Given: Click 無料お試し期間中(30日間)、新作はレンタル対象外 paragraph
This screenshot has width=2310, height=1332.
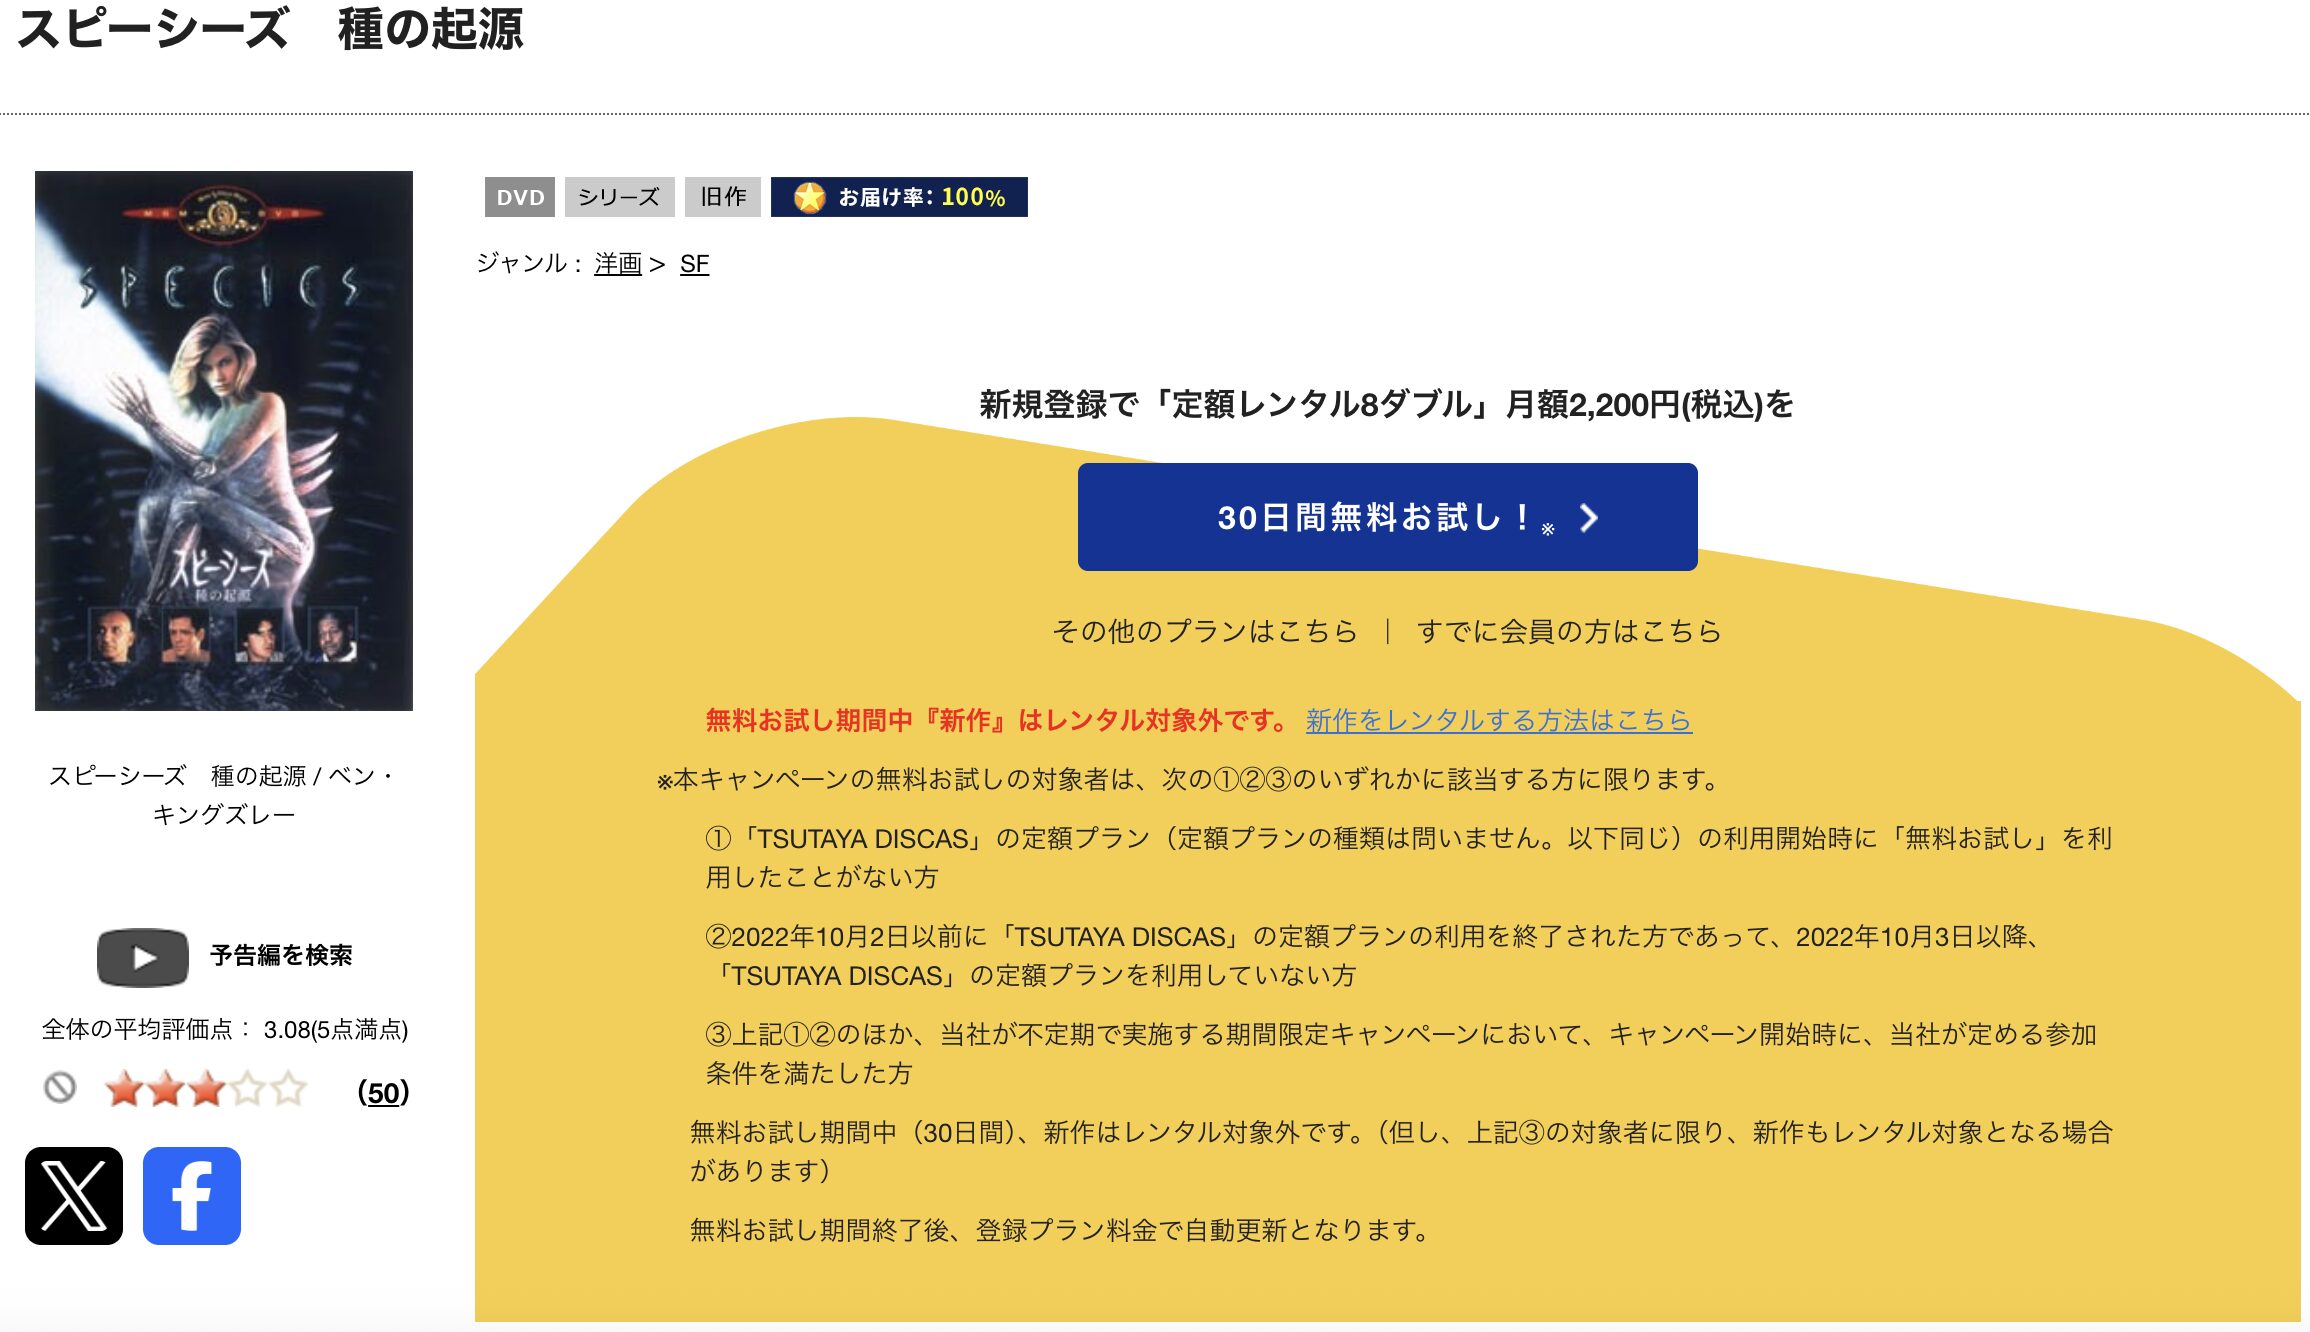Looking at the screenshot, I should (x=1401, y=1151).
